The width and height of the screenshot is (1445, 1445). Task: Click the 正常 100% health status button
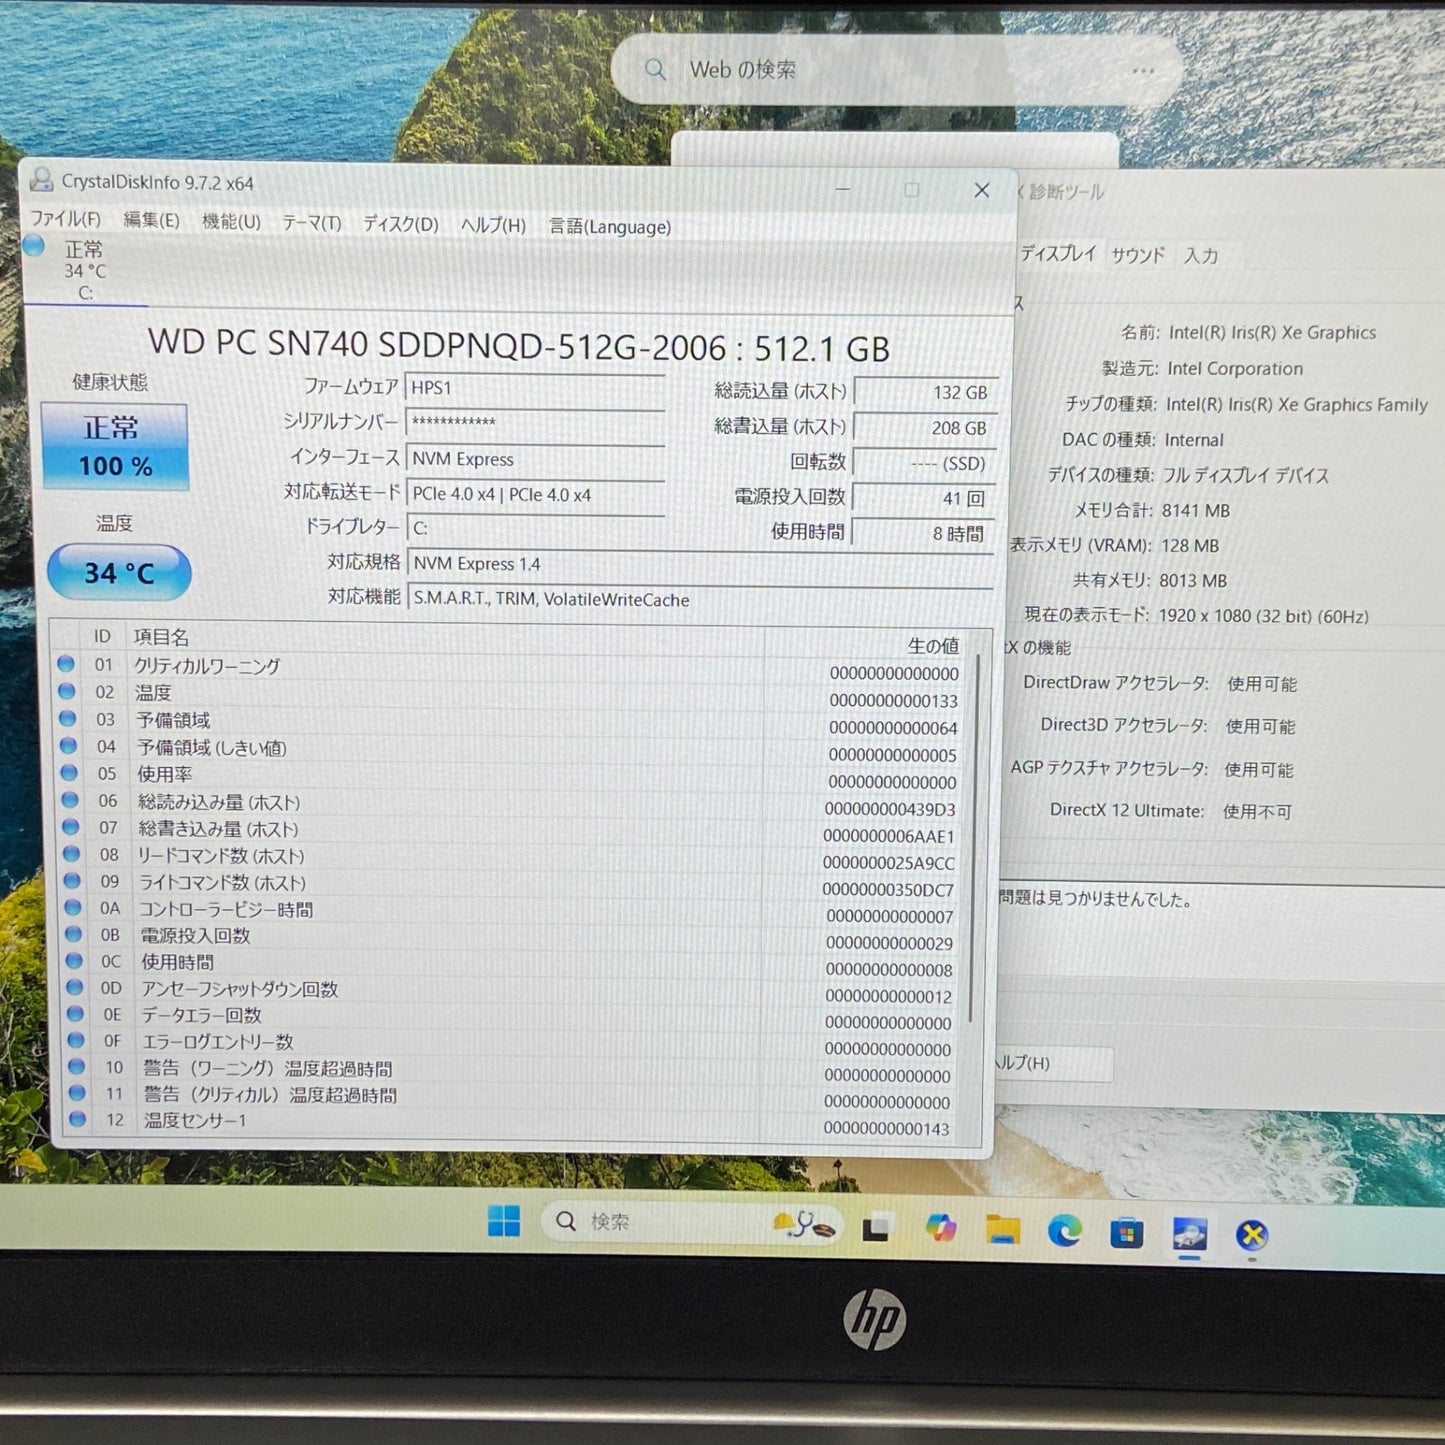pos(114,443)
